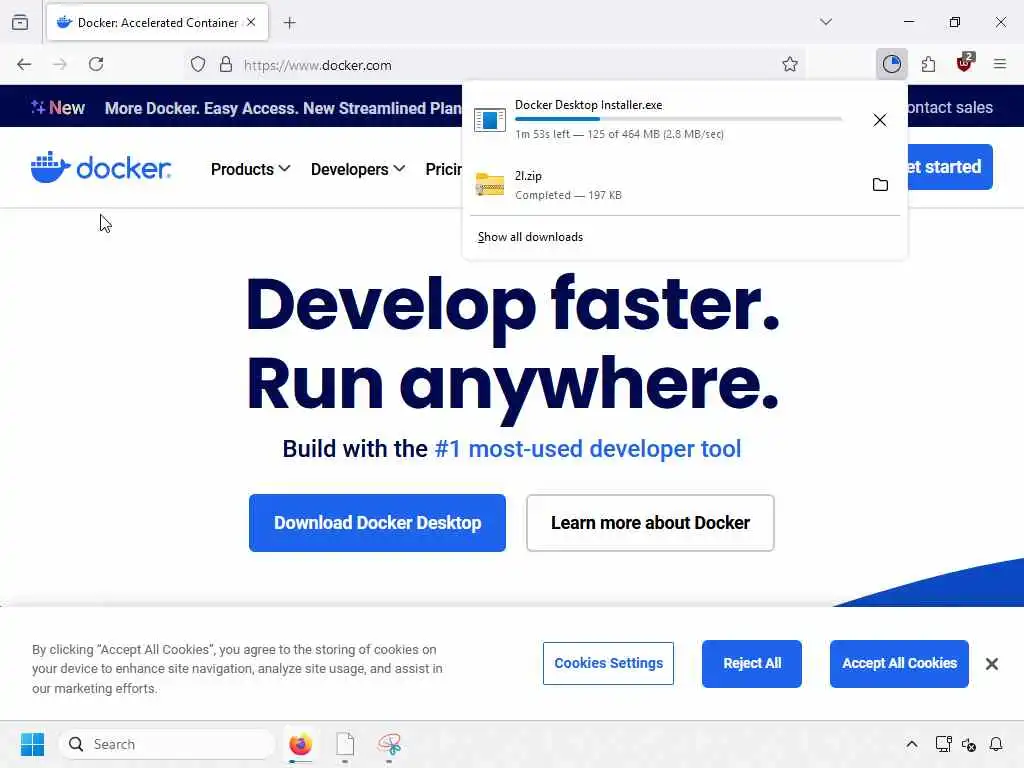Click Show all downloads
The width and height of the screenshot is (1024, 768).
point(530,237)
